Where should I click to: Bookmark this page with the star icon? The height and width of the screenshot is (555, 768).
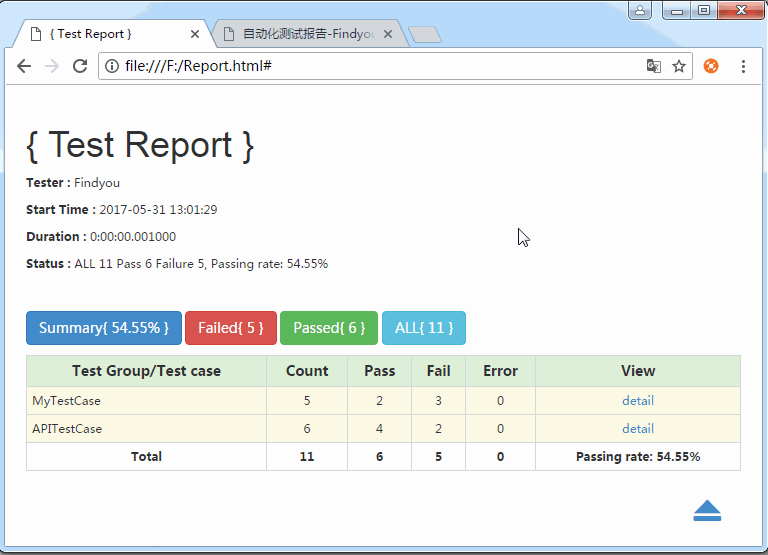tap(679, 66)
